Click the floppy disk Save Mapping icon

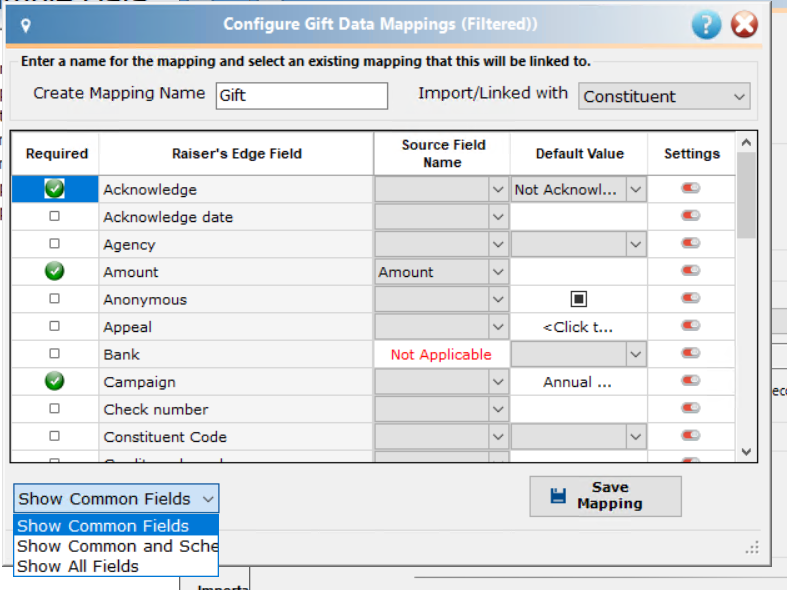(x=558, y=496)
